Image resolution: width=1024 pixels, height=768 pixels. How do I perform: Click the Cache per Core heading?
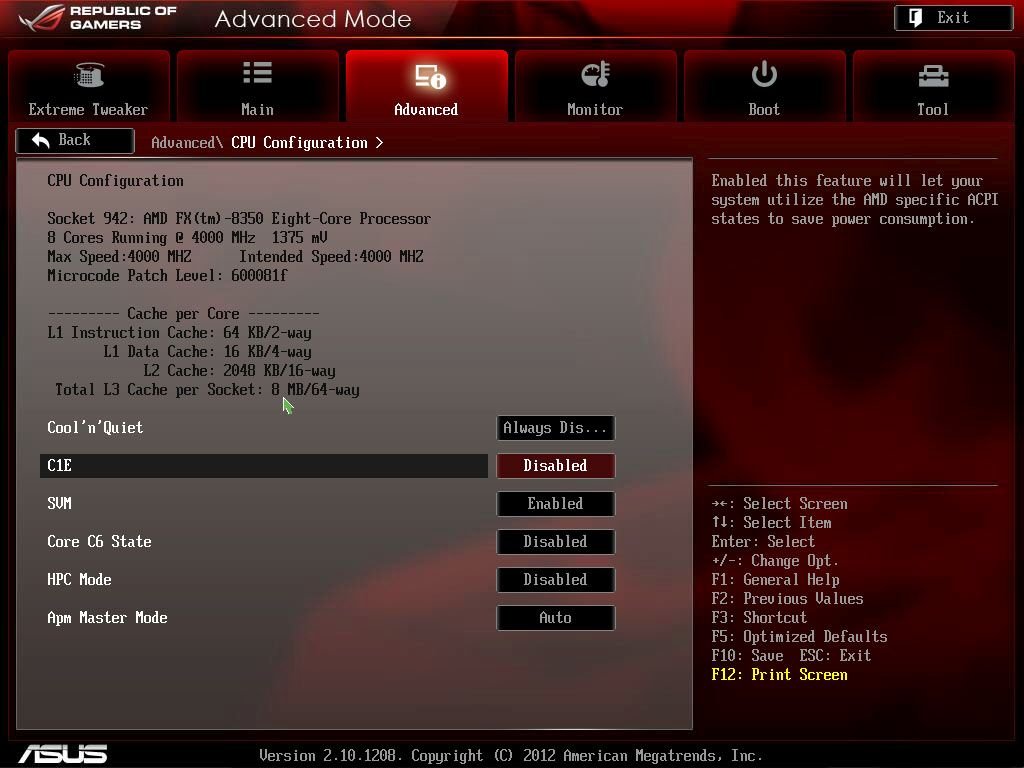click(184, 313)
